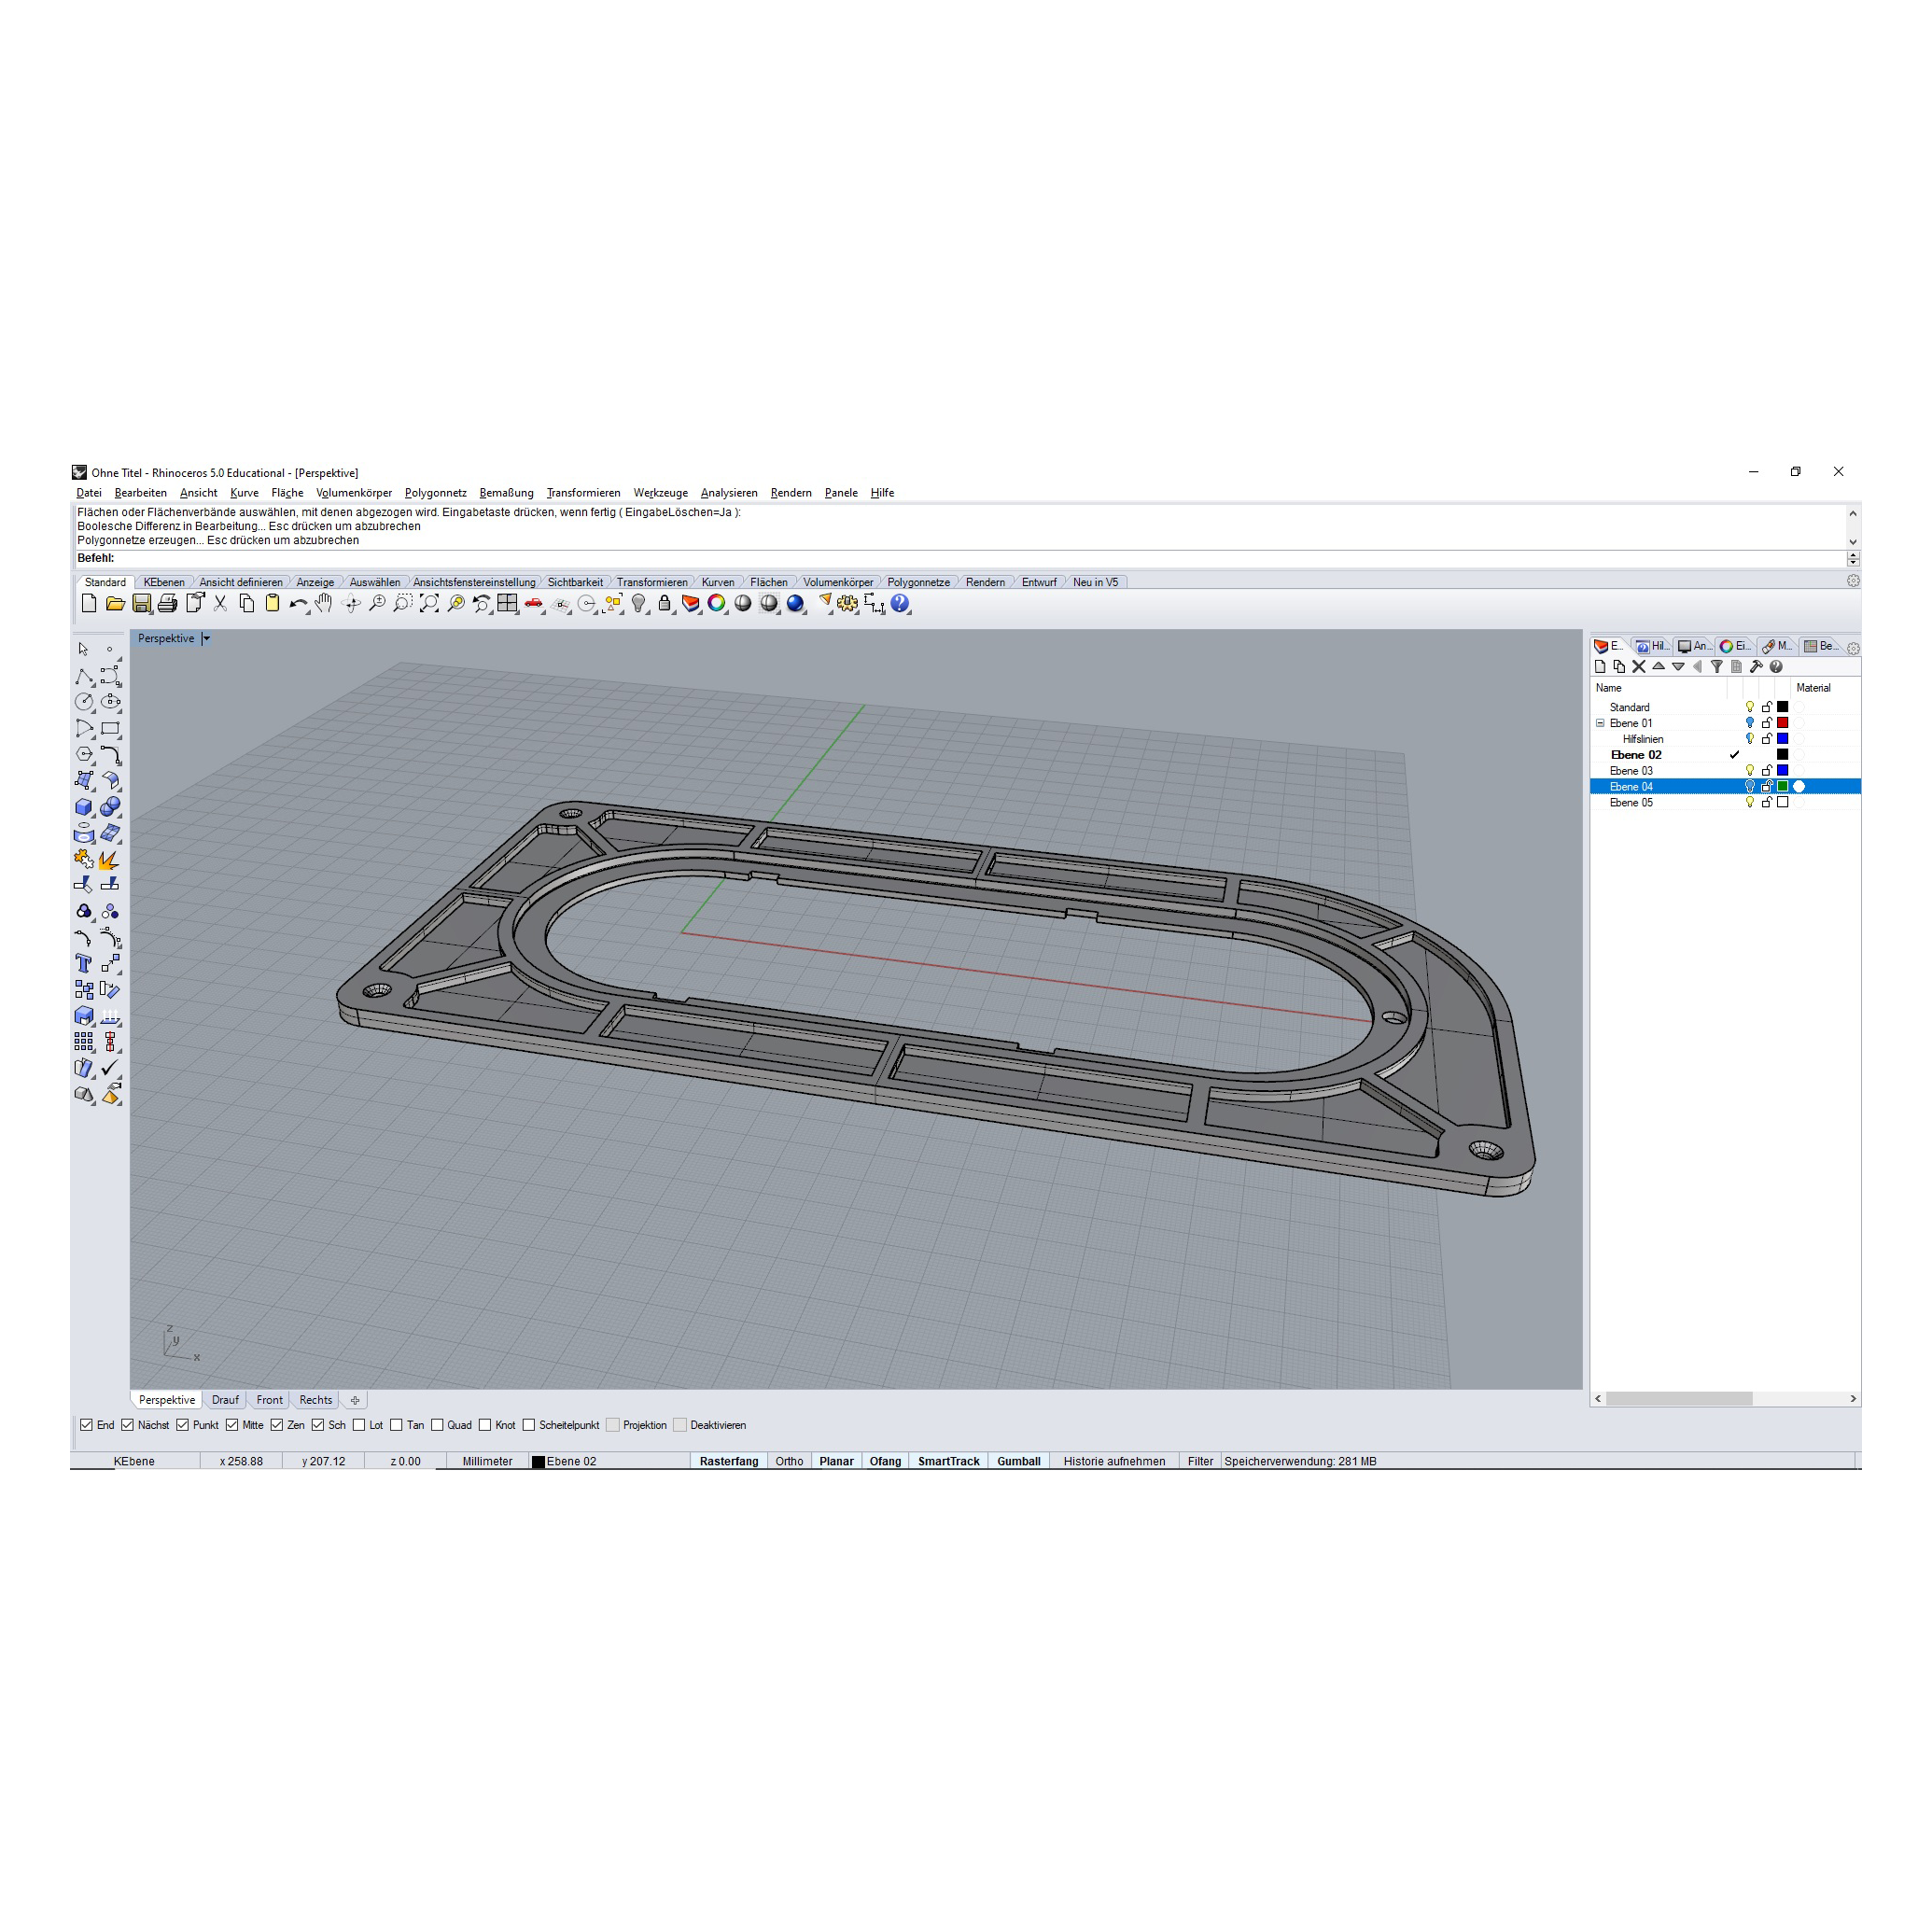This screenshot has width=1932, height=1932.
Task: Click the hammer tools icon in layer panel
Action: pyautogui.click(x=1756, y=667)
